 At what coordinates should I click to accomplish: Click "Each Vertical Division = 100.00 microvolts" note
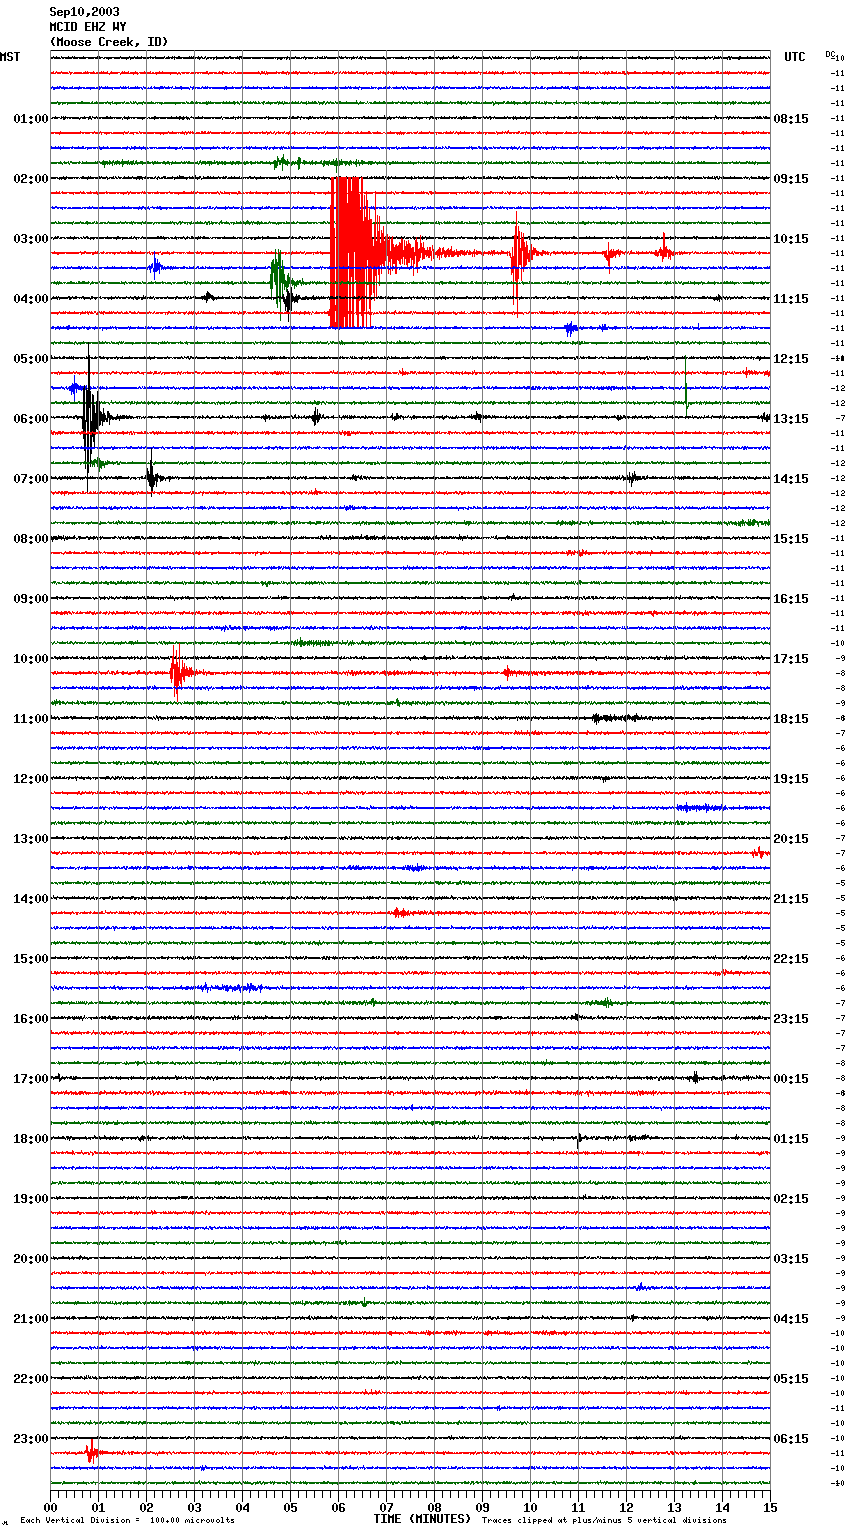[x=127, y=1521]
